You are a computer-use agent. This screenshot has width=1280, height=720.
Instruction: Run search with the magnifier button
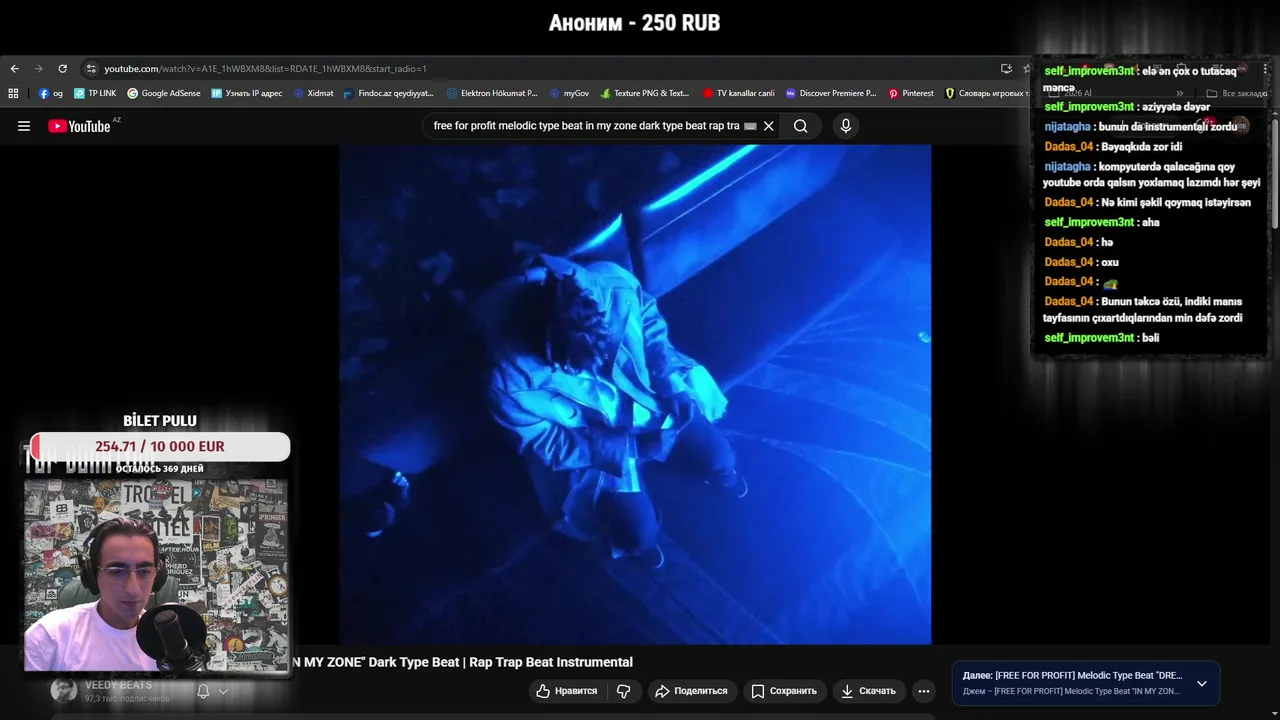pos(800,126)
